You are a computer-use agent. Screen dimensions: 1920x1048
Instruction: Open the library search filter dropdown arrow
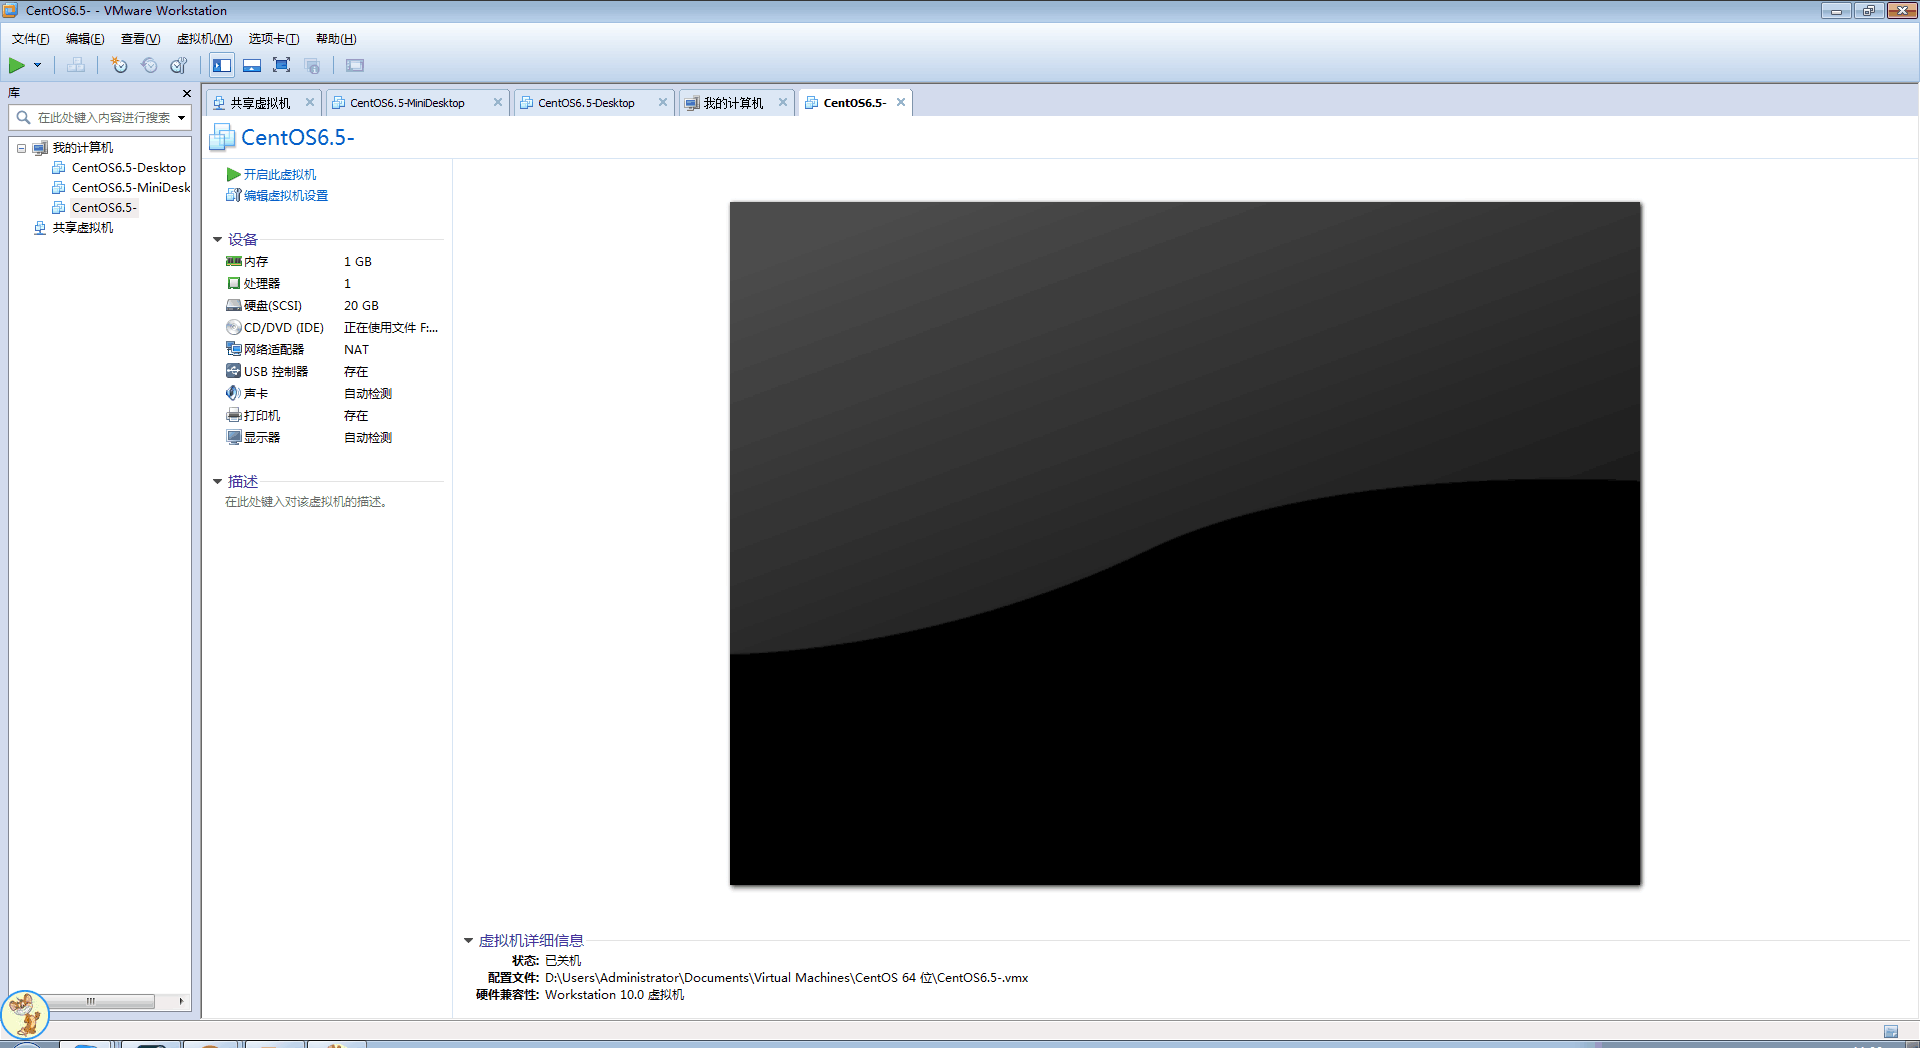pos(182,118)
